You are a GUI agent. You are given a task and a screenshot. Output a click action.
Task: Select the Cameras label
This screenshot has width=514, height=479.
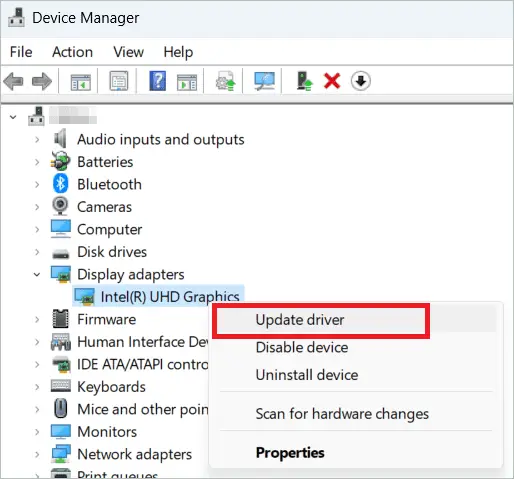tap(104, 207)
